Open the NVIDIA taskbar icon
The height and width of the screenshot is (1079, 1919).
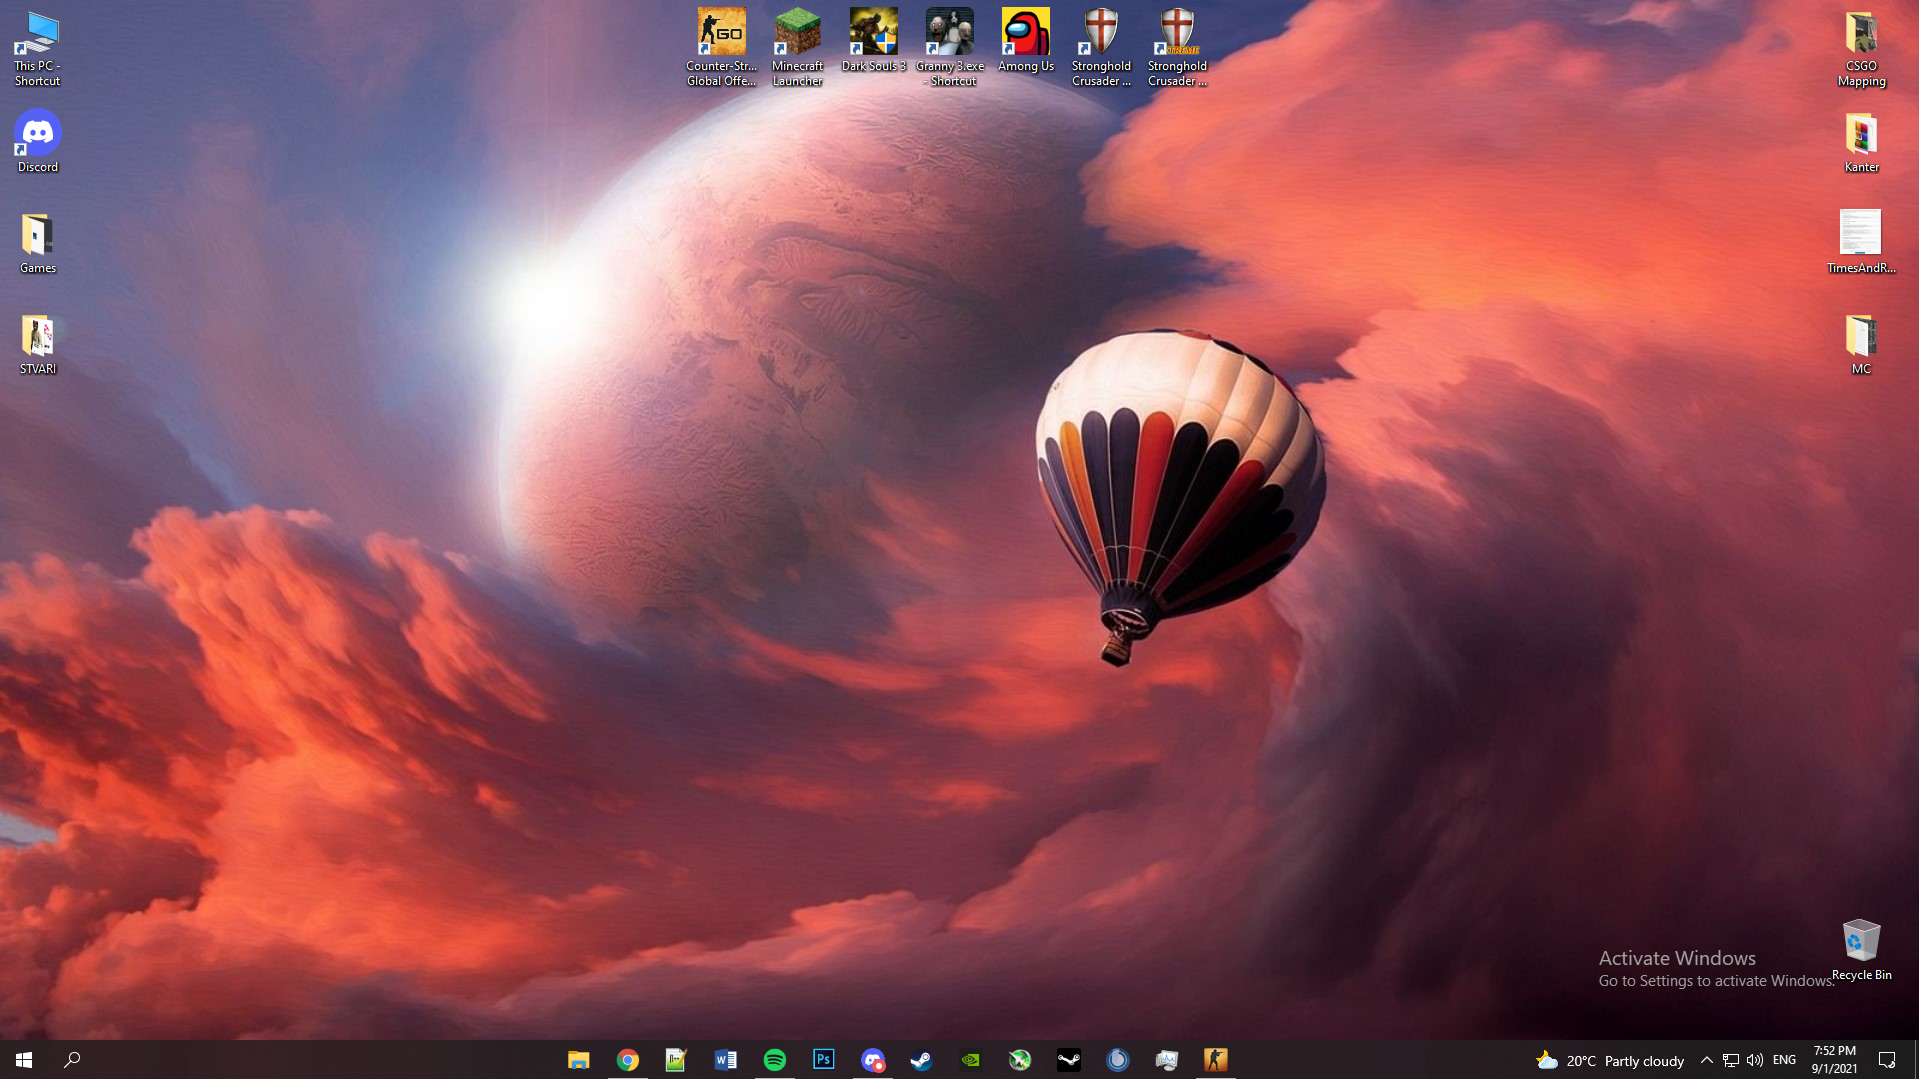click(970, 1059)
